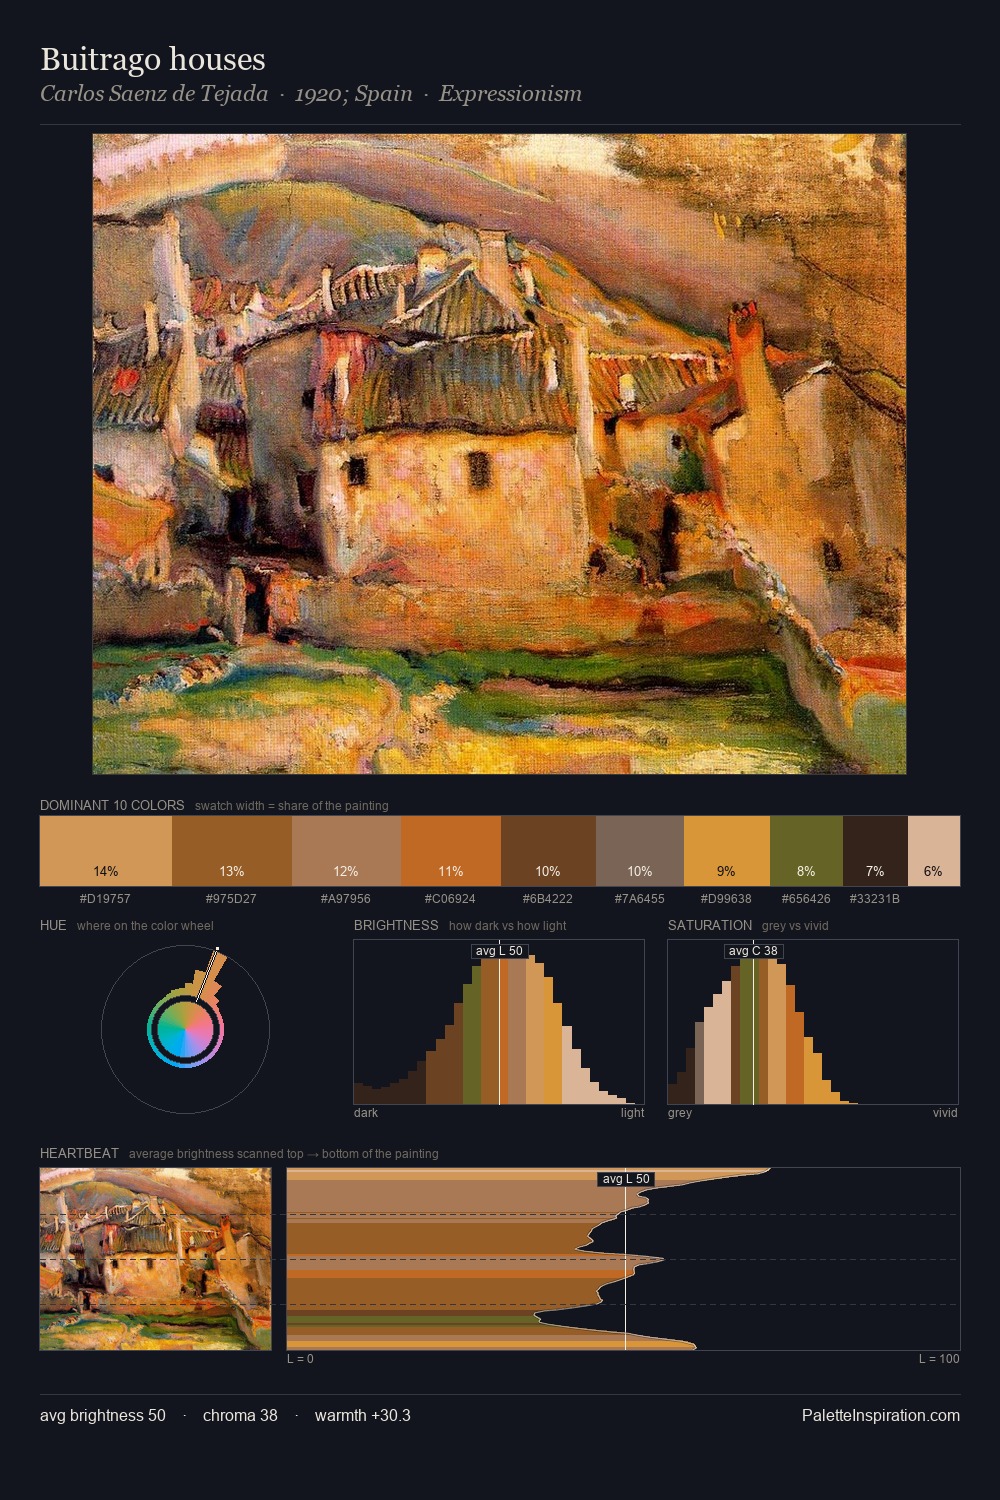This screenshot has height=1500, width=1000.
Task: Select the #6B4222 dark brown swatch
Action: (548, 851)
